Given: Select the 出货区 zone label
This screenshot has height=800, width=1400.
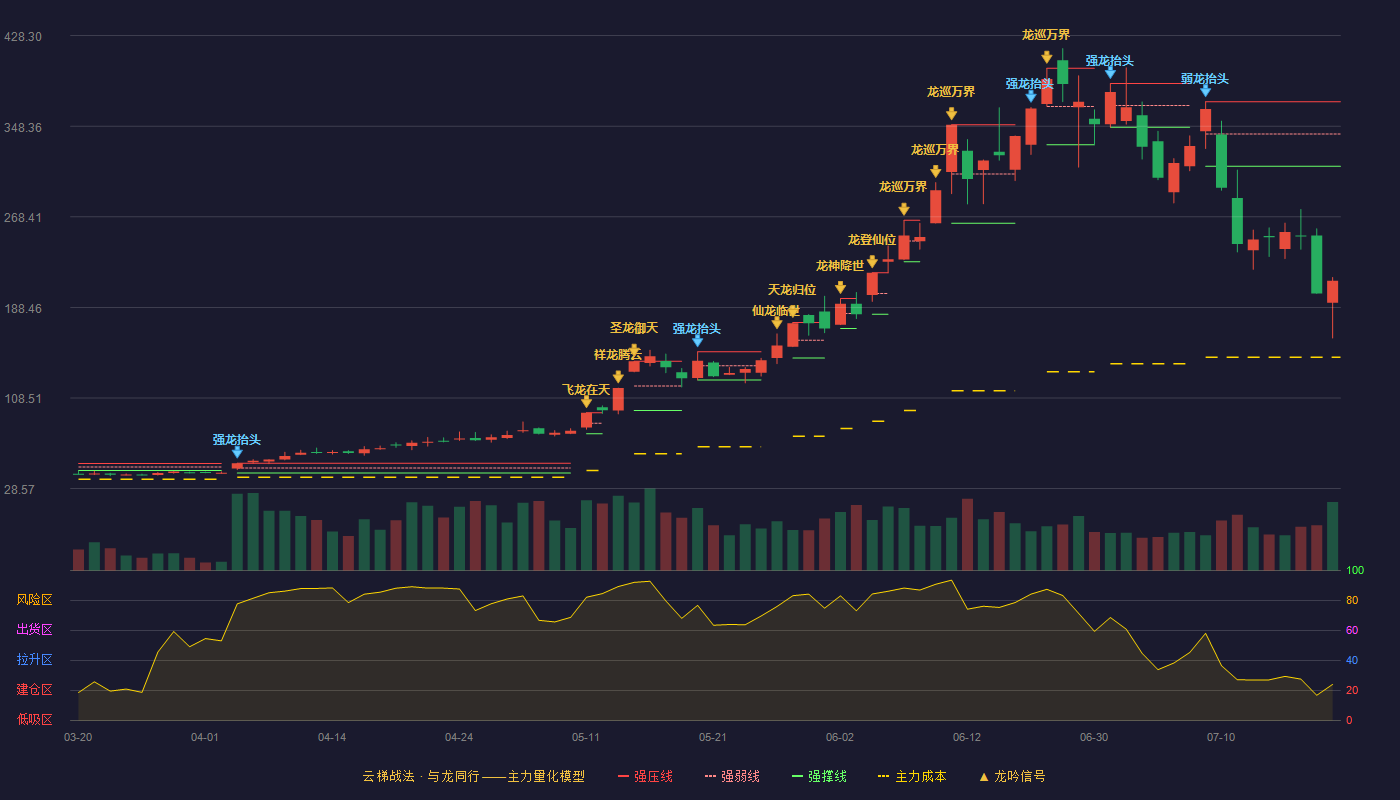Looking at the screenshot, I should 35,630.
